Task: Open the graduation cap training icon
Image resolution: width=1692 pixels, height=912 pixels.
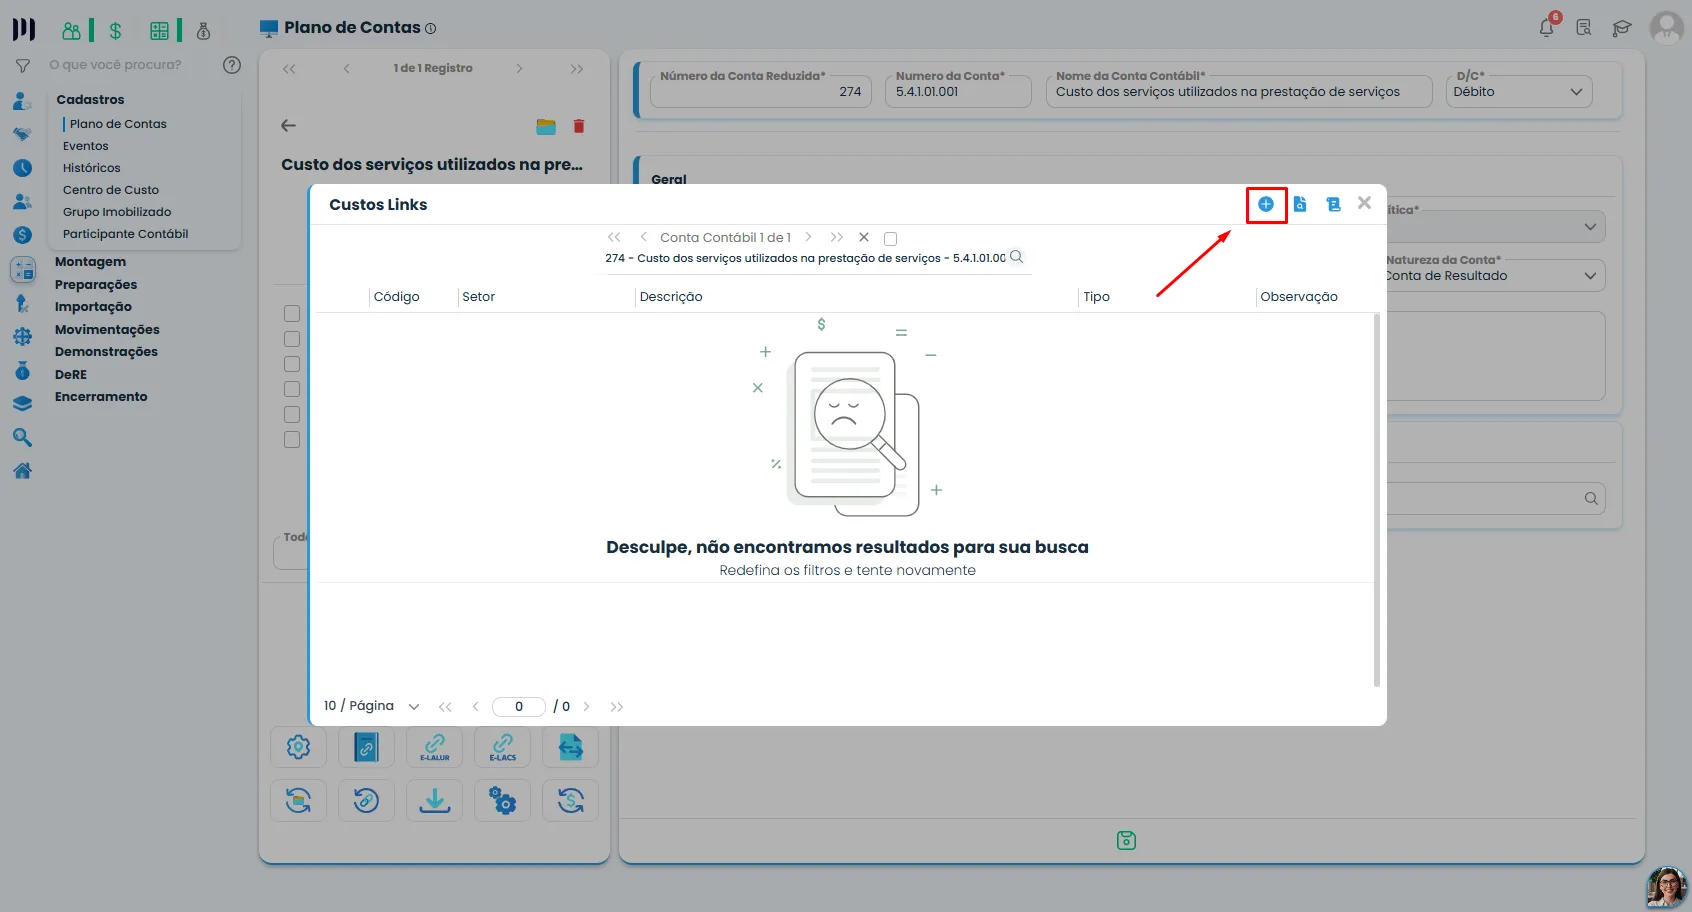Action: coord(1622,28)
